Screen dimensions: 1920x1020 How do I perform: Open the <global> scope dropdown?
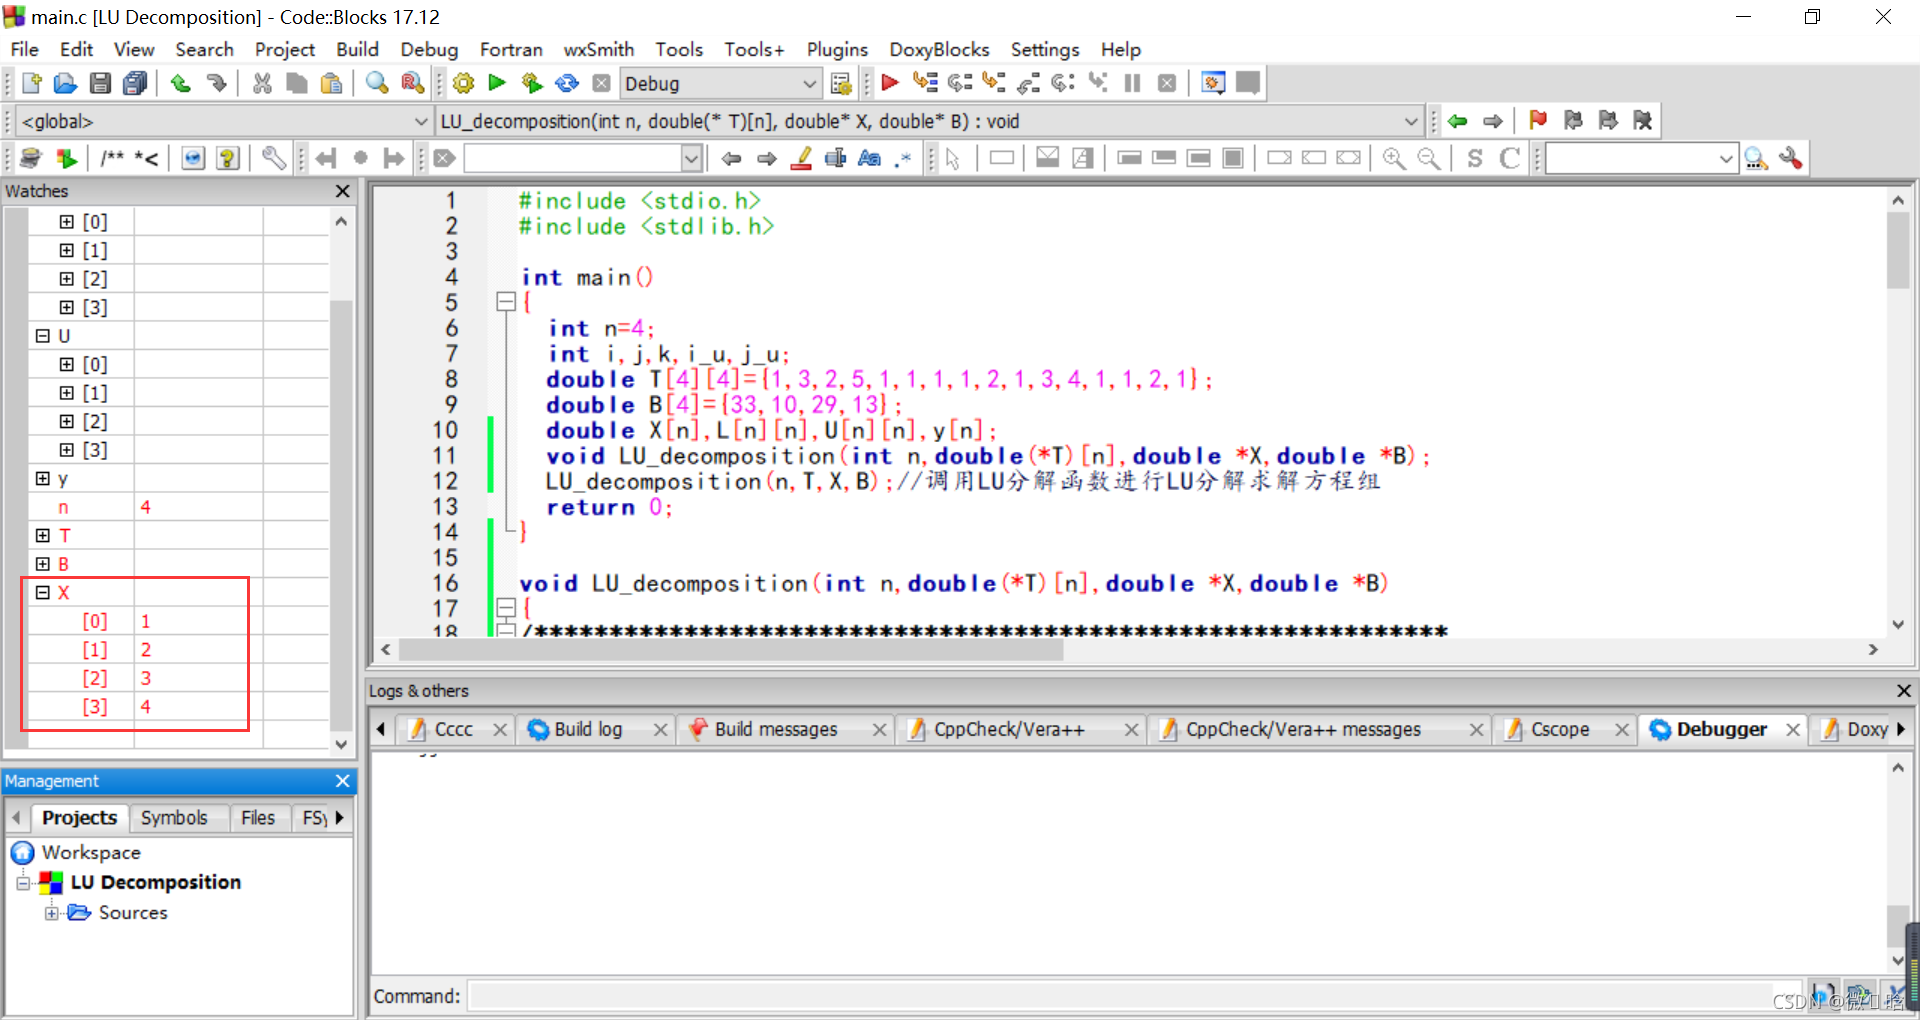(225, 121)
